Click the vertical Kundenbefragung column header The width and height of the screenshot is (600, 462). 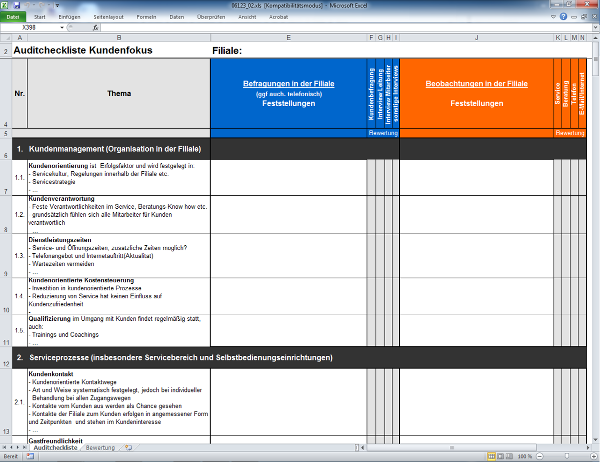[371, 94]
